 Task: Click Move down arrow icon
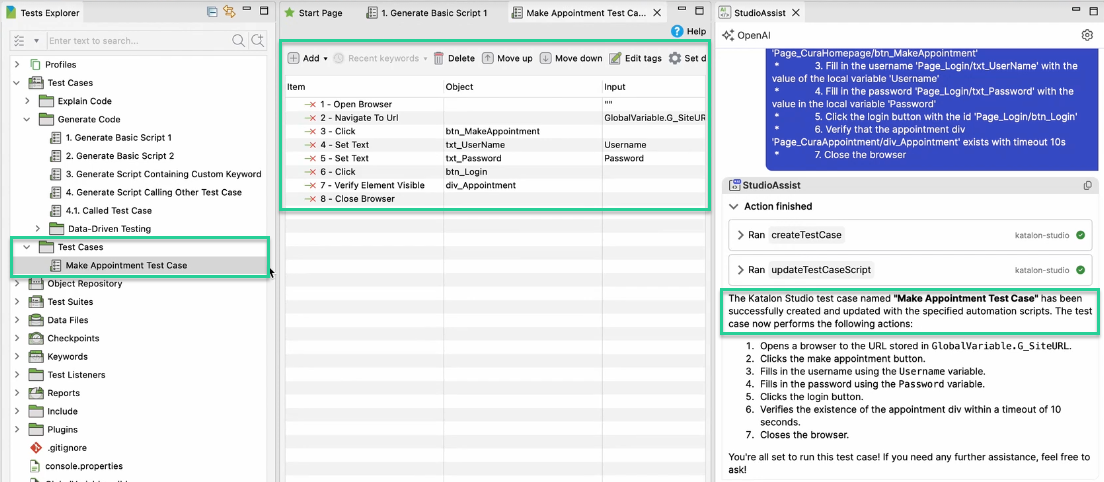(546, 58)
